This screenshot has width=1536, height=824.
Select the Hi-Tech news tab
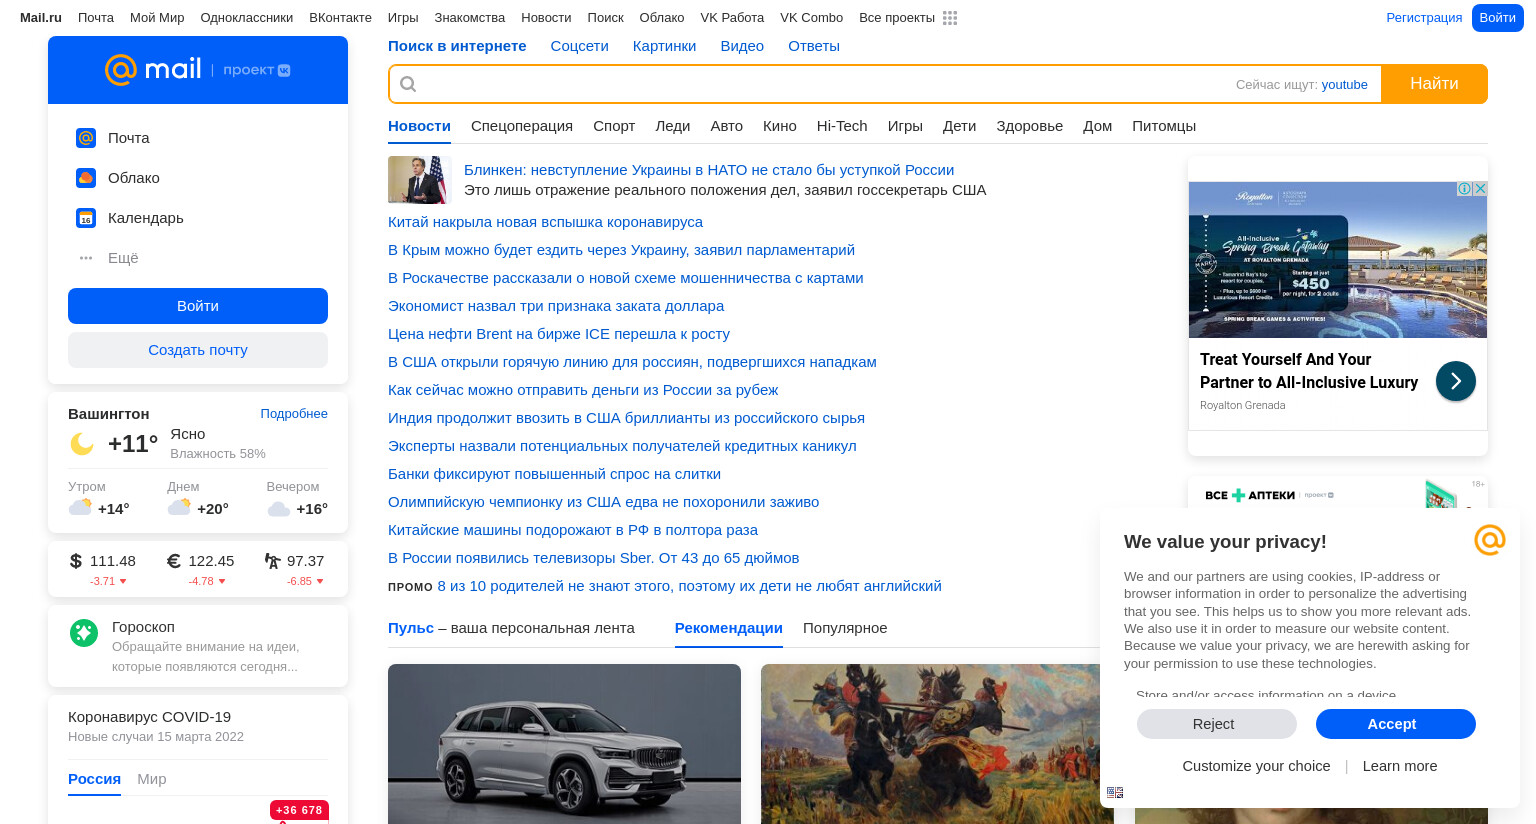(x=842, y=126)
